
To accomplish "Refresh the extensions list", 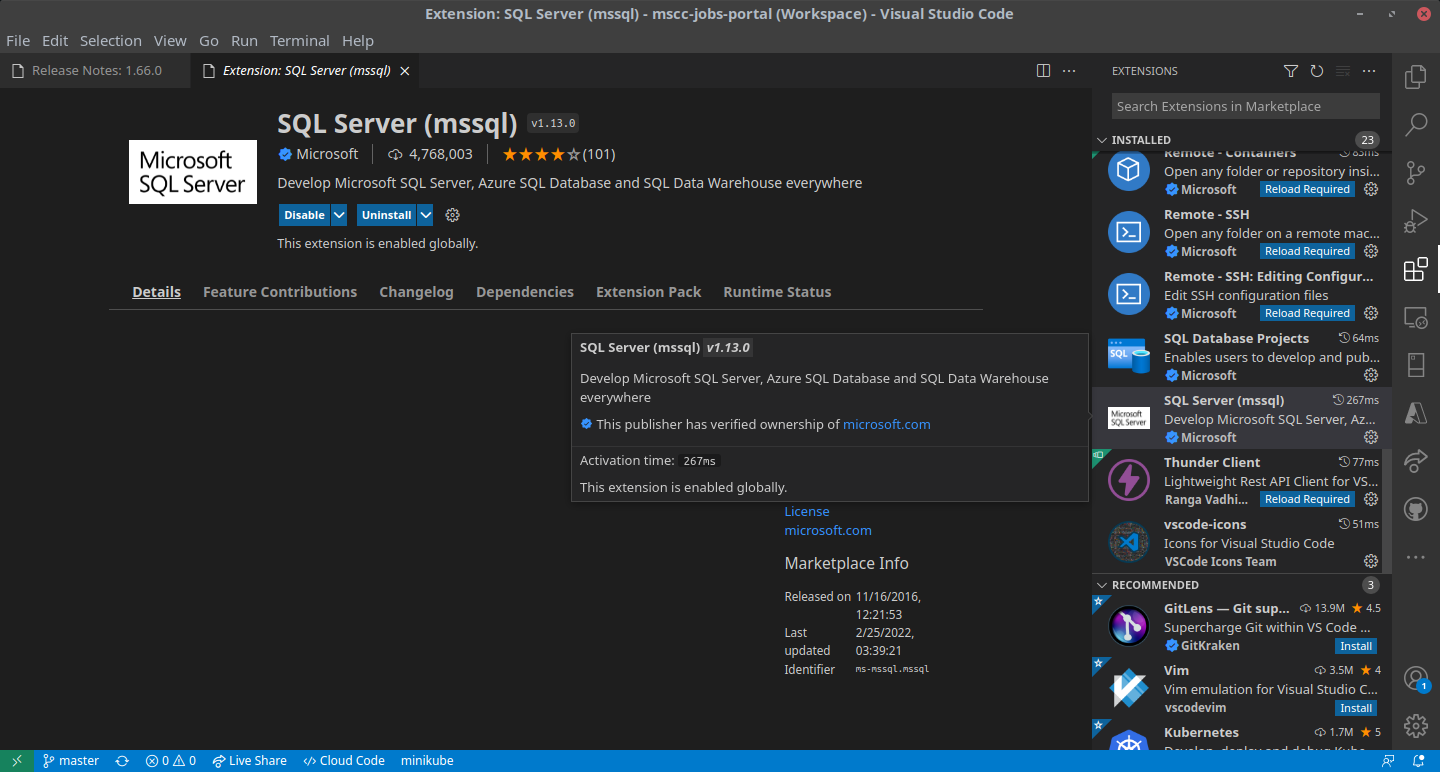I will pyautogui.click(x=1317, y=71).
